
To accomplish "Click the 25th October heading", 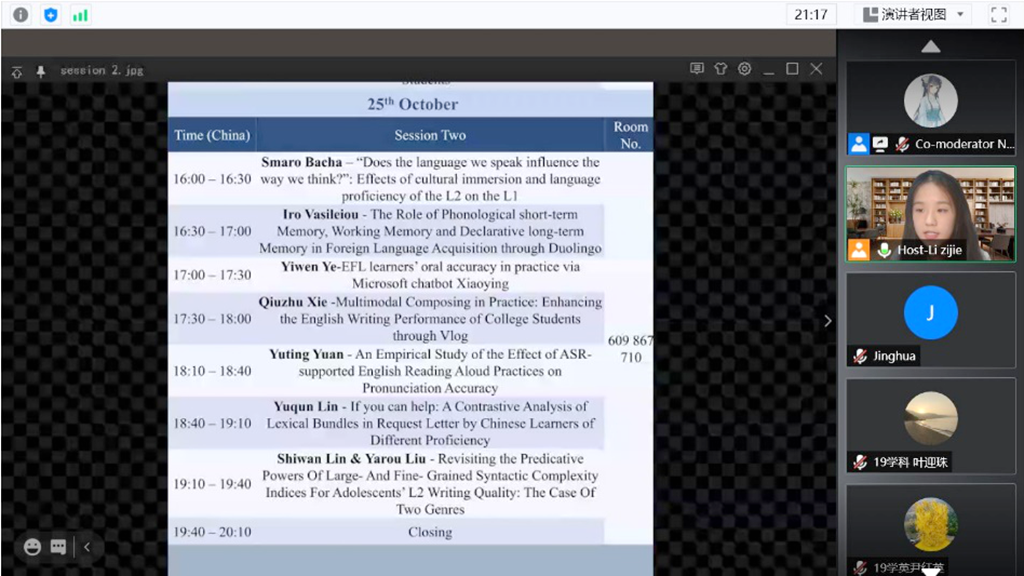I will pos(412,104).
